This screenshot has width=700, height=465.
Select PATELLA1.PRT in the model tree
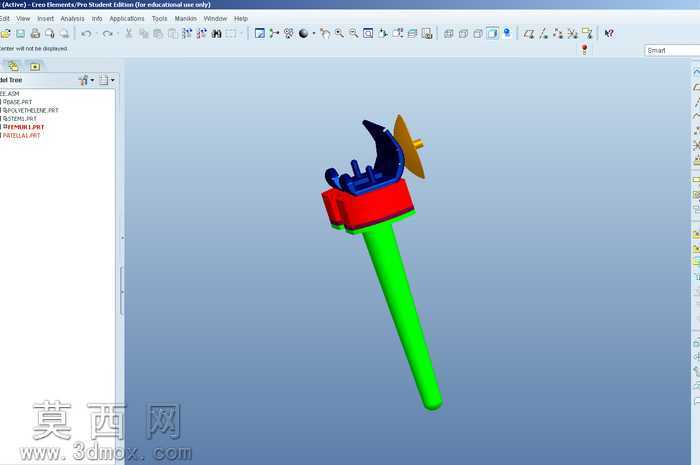[x=21, y=135]
